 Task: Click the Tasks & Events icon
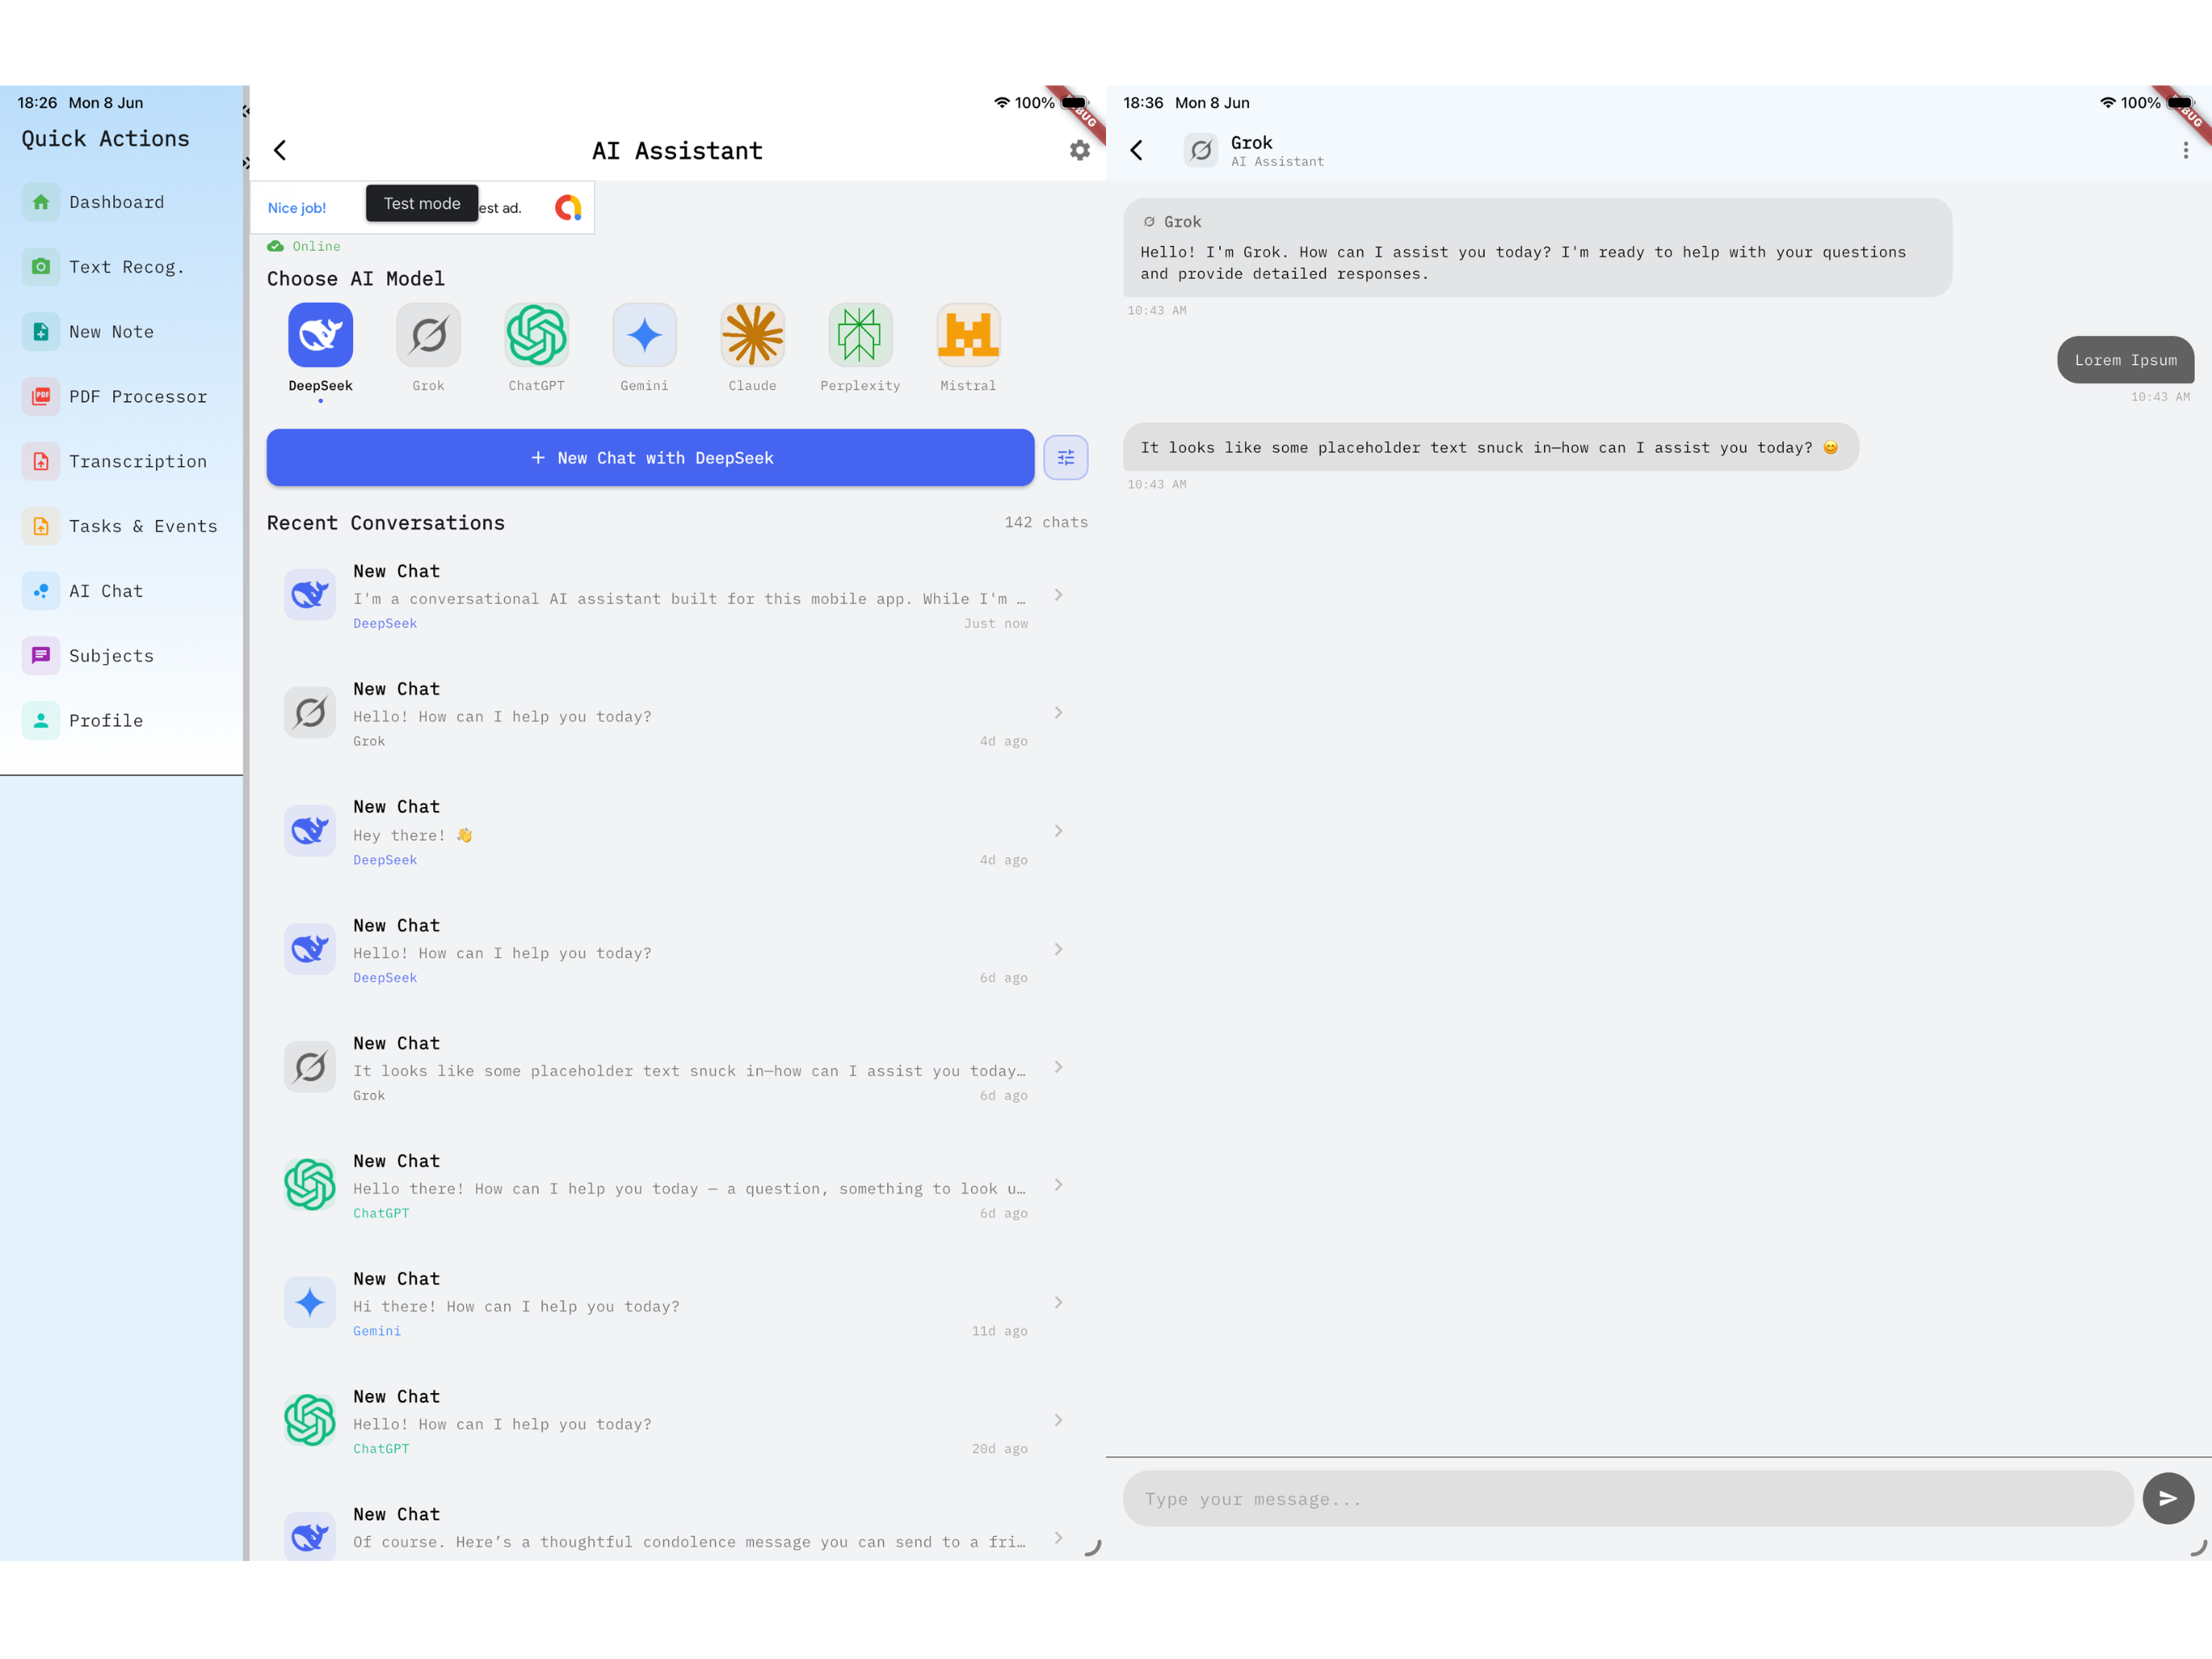(x=41, y=526)
